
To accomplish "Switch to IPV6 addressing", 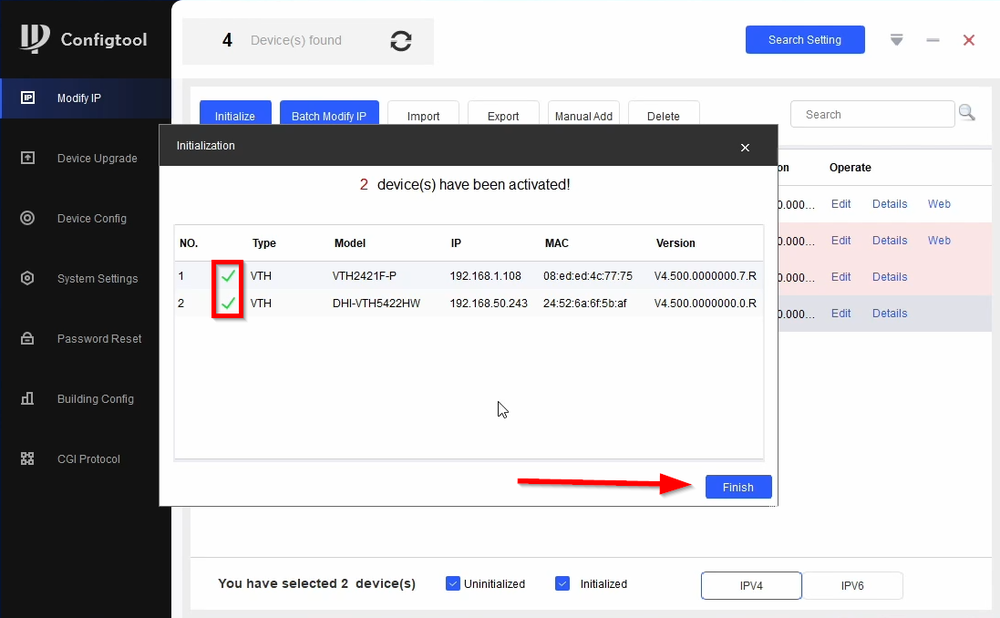I will tap(853, 585).
